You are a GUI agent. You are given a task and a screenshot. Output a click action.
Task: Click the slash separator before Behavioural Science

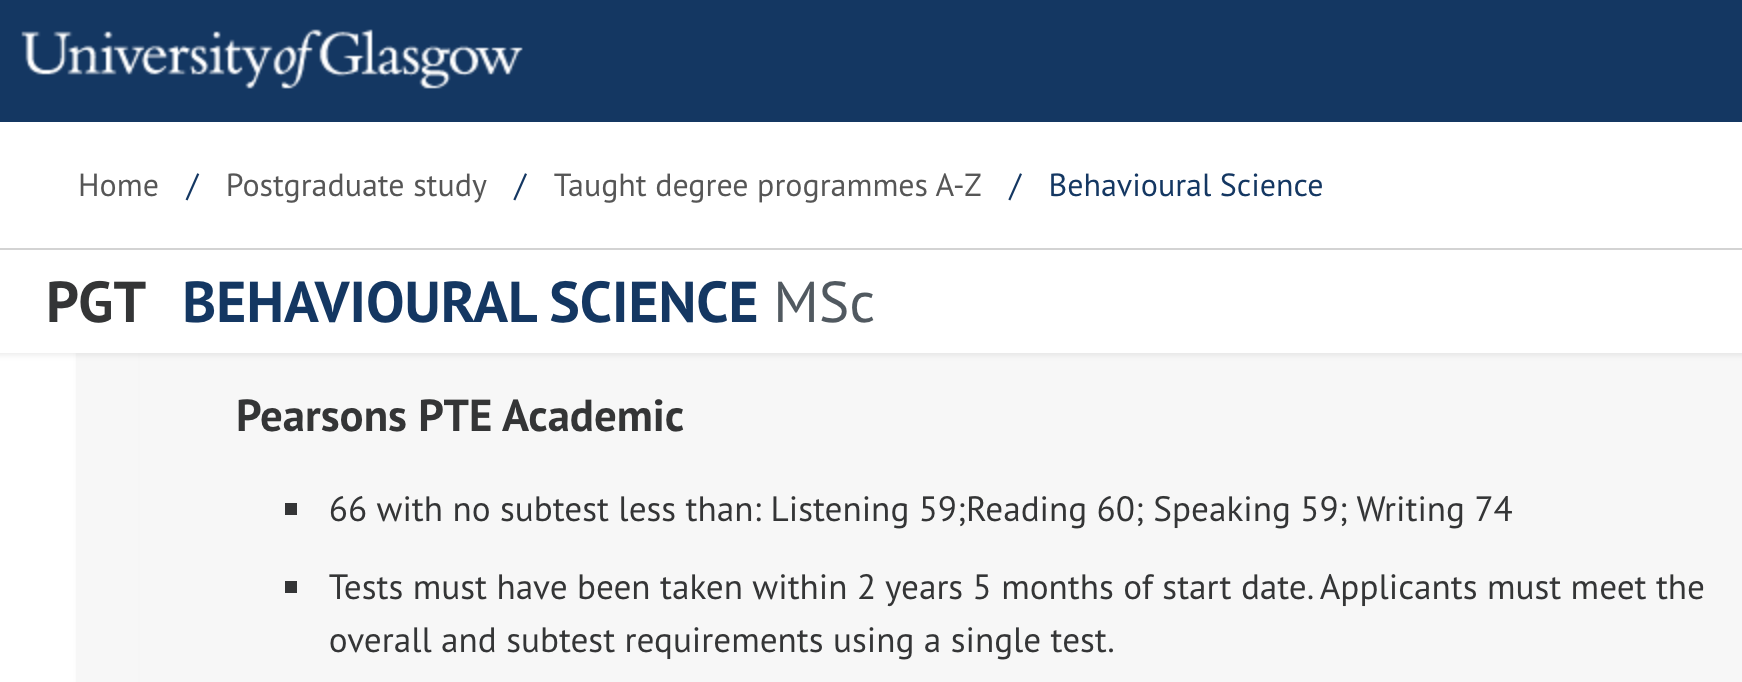tap(1015, 186)
